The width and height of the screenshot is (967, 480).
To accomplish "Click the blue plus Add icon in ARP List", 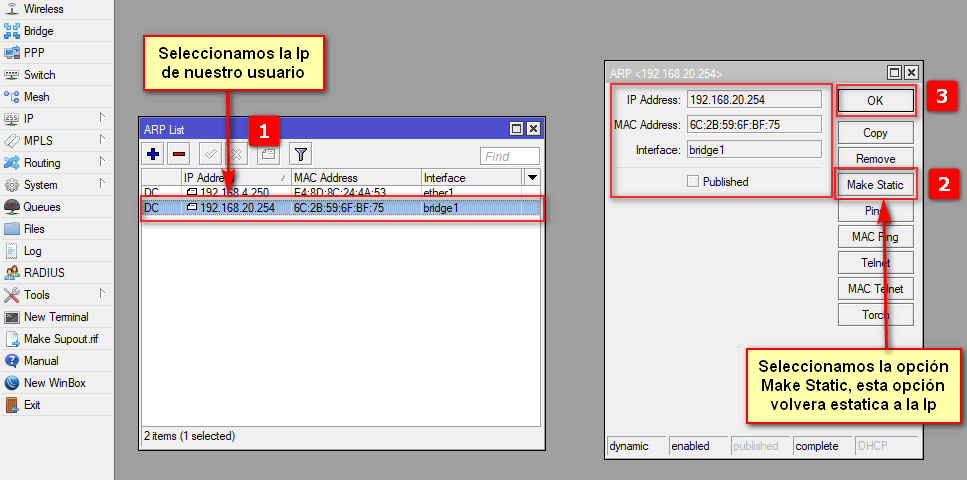I will (x=153, y=154).
